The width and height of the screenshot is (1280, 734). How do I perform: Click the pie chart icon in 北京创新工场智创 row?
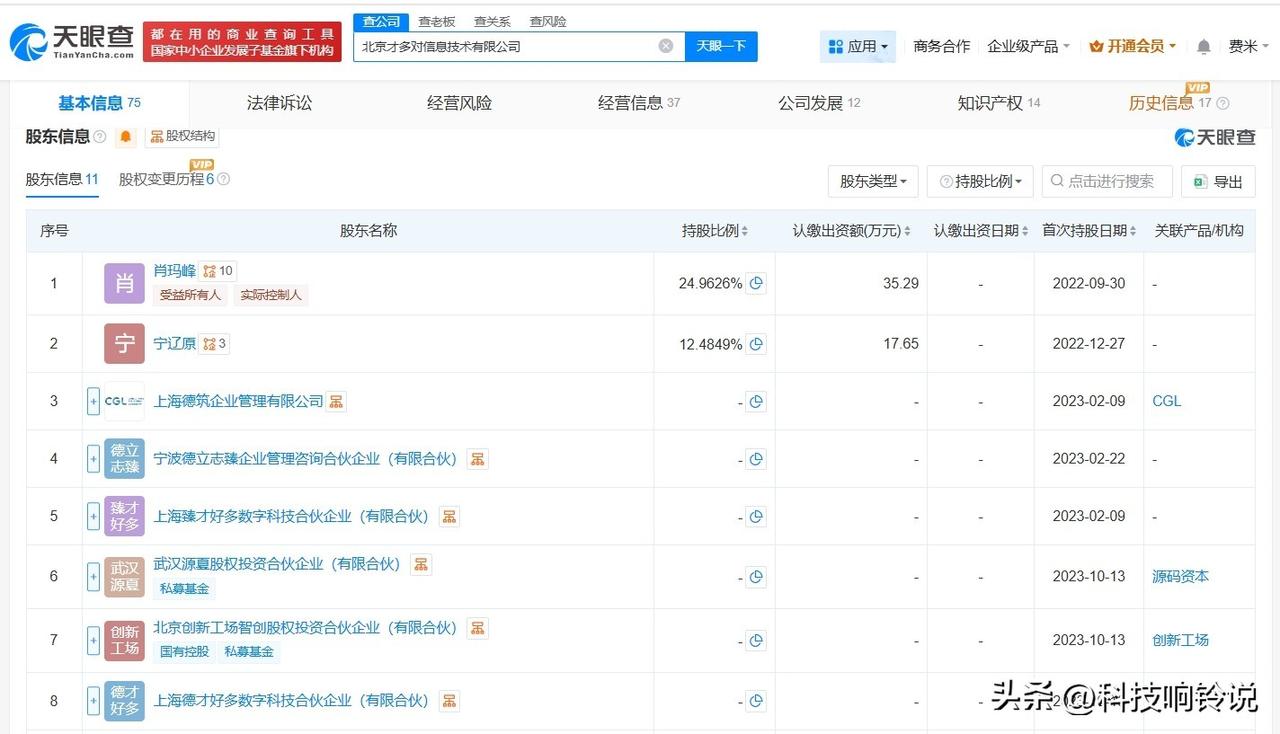pos(757,641)
